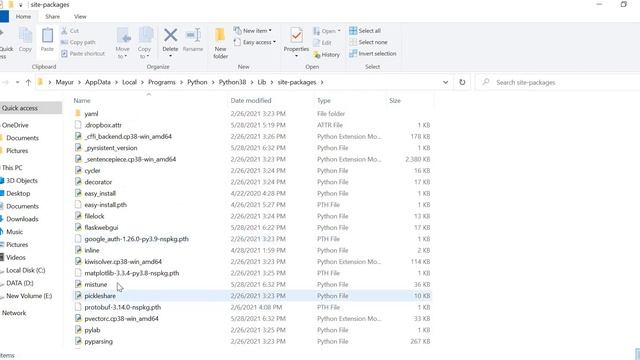
Task: Expand chevron after site-packages in breadcrumb
Action: [x=322, y=82]
